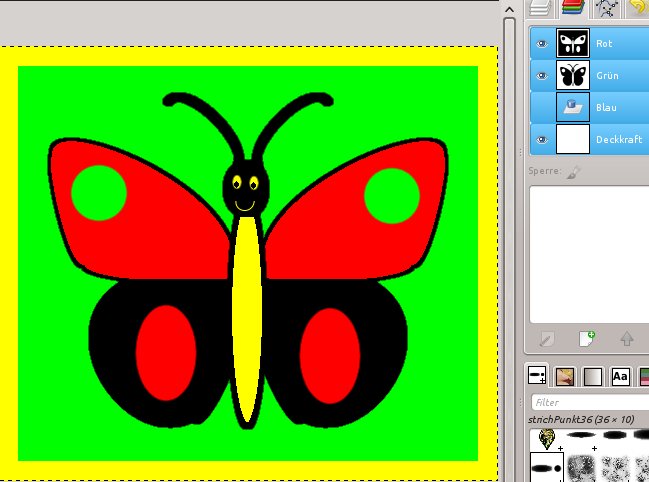
Task: Show the Blau channel by its empty eye slot
Action: pos(542,107)
